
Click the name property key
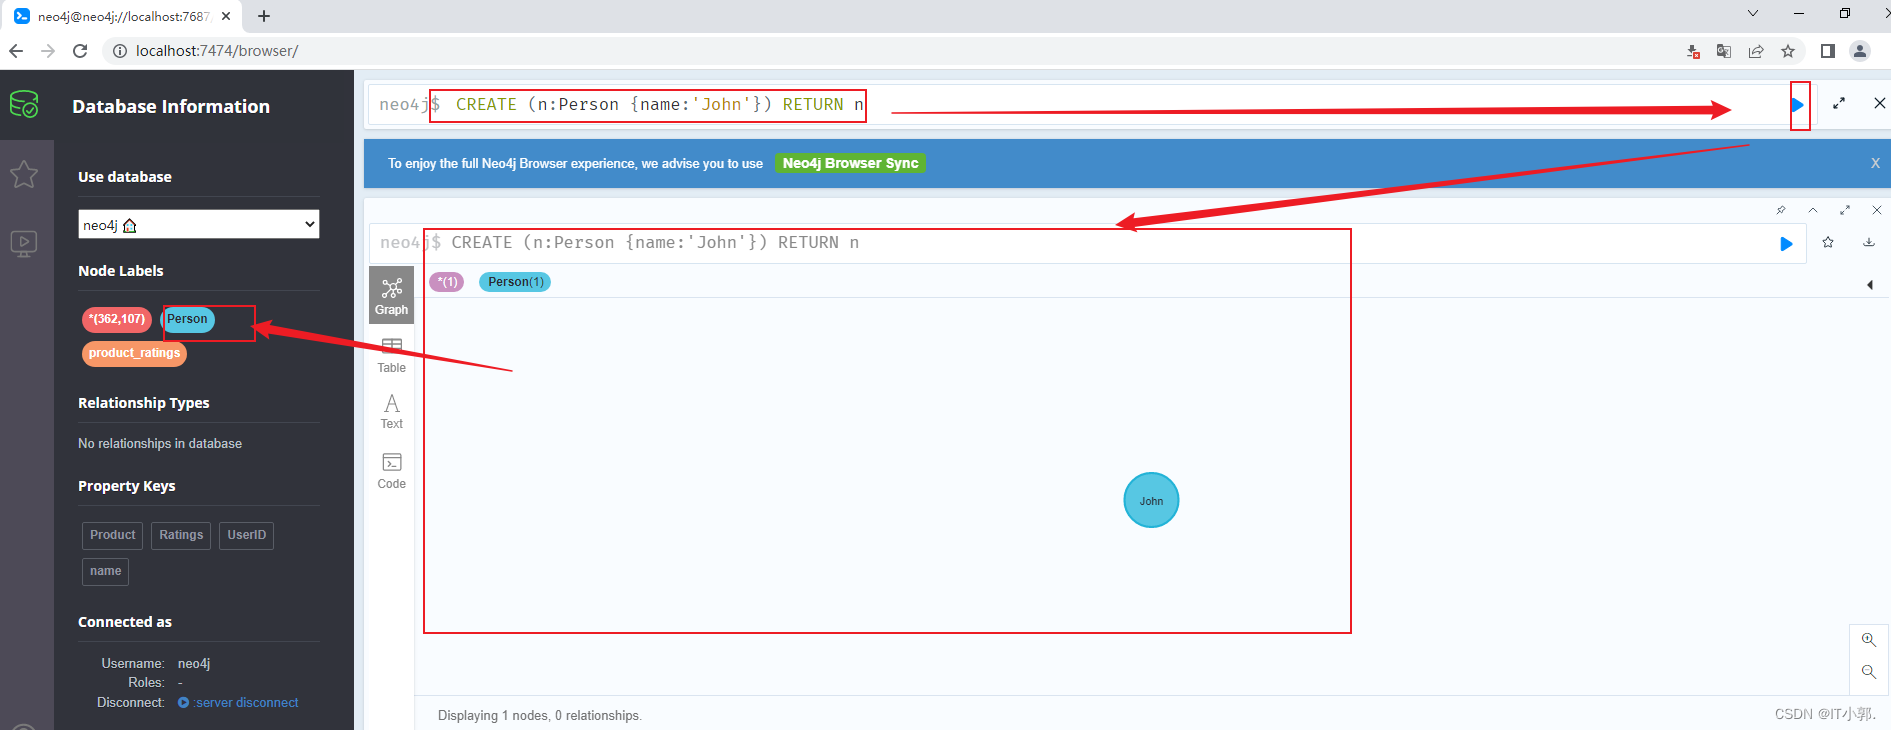[105, 571]
